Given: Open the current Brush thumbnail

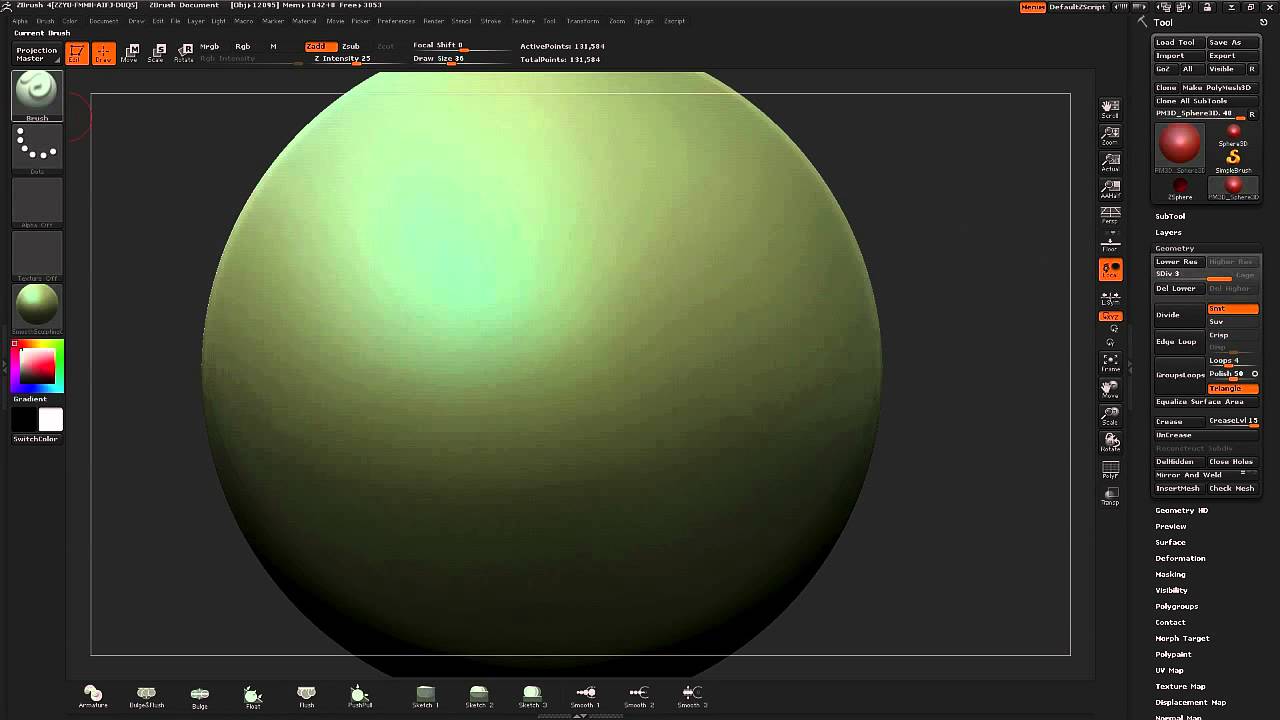Looking at the screenshot, I should pos(37,96).
